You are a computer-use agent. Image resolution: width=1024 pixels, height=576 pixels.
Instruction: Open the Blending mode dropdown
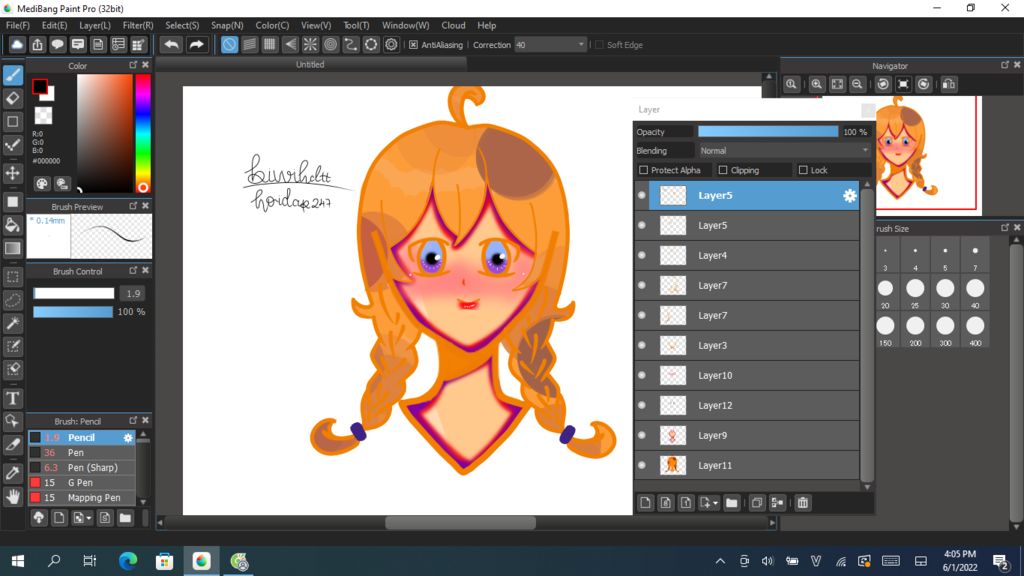(x=784, y=150)
